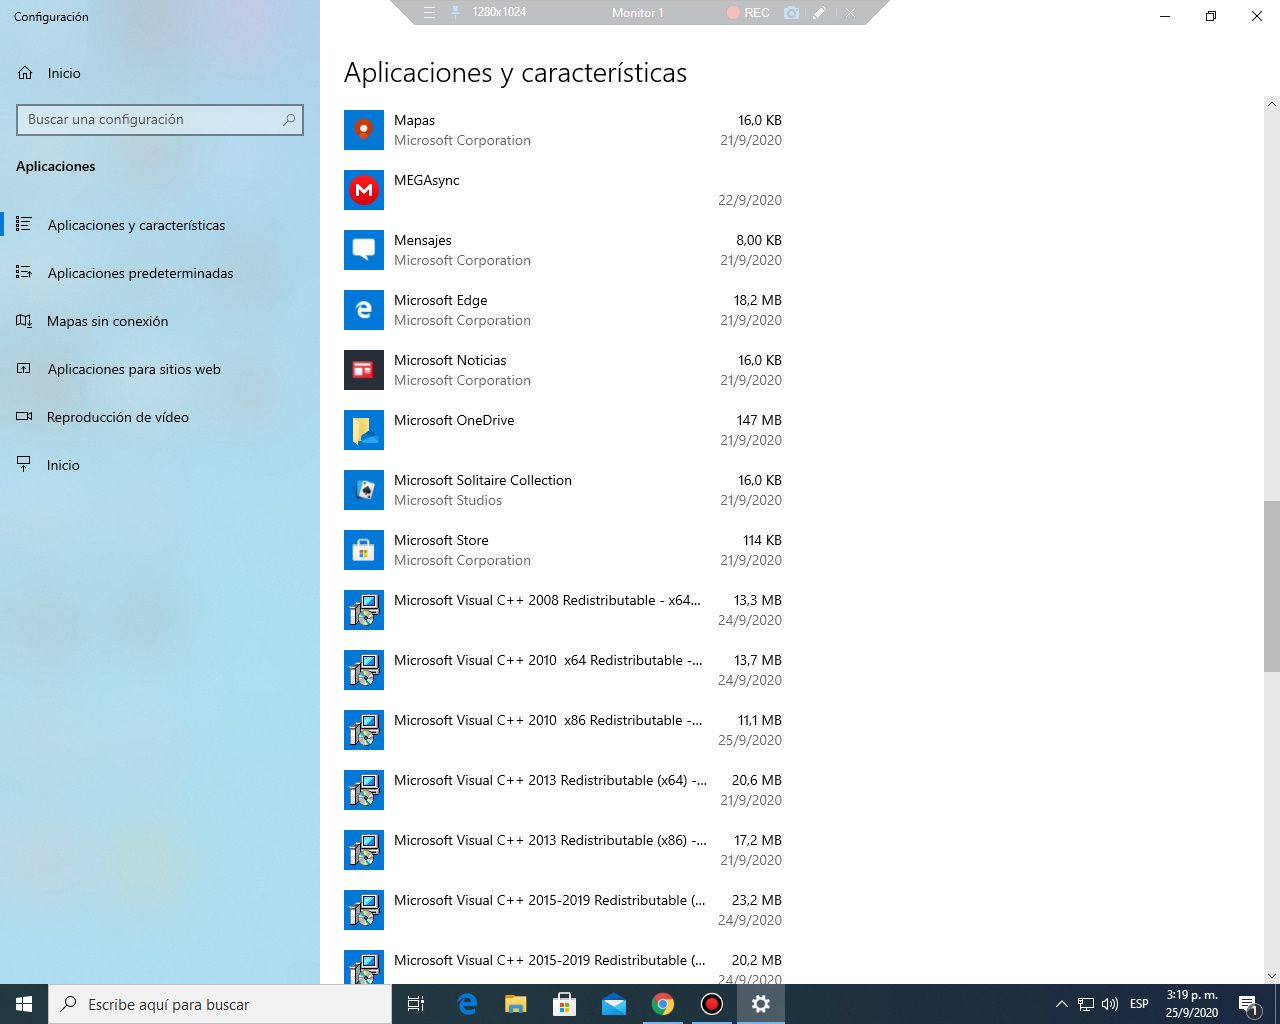Click the Visual C++ 2010 x86 icon
Screen dimensions: 1280x1024
click(x=364, y=730)
